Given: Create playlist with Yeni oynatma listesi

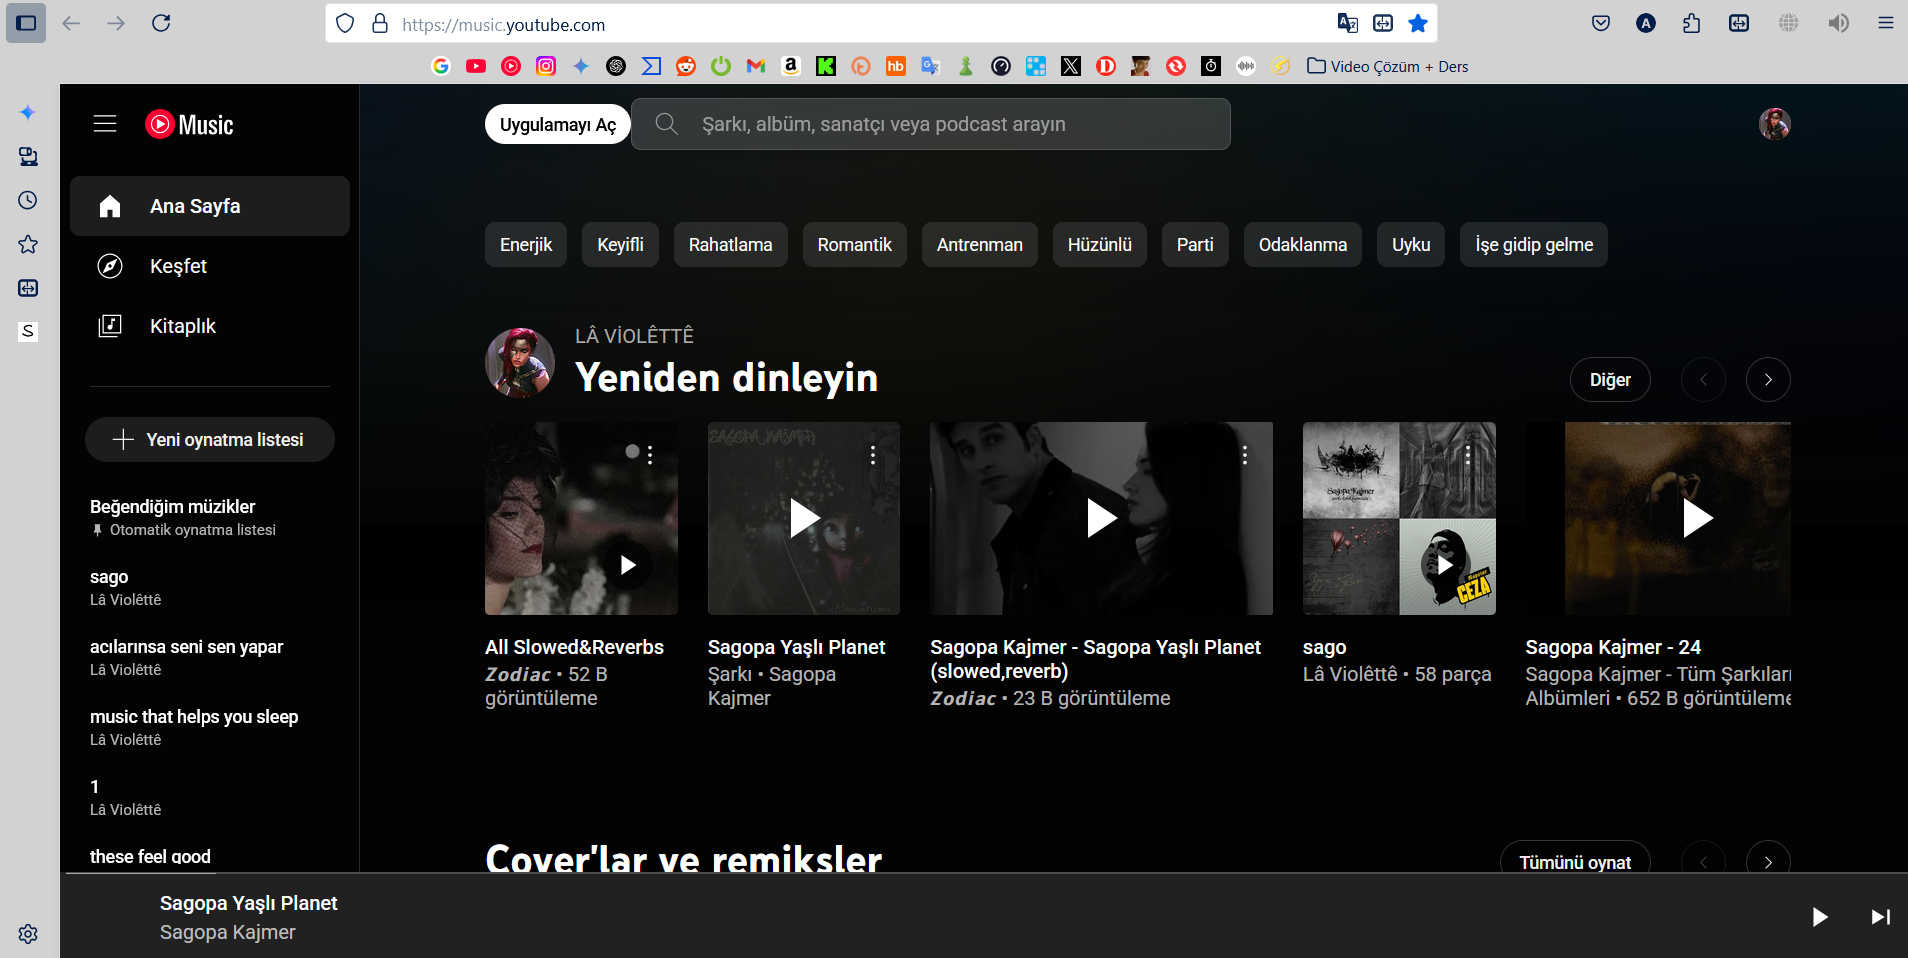Looking at the screenshot, I should 210,440.
